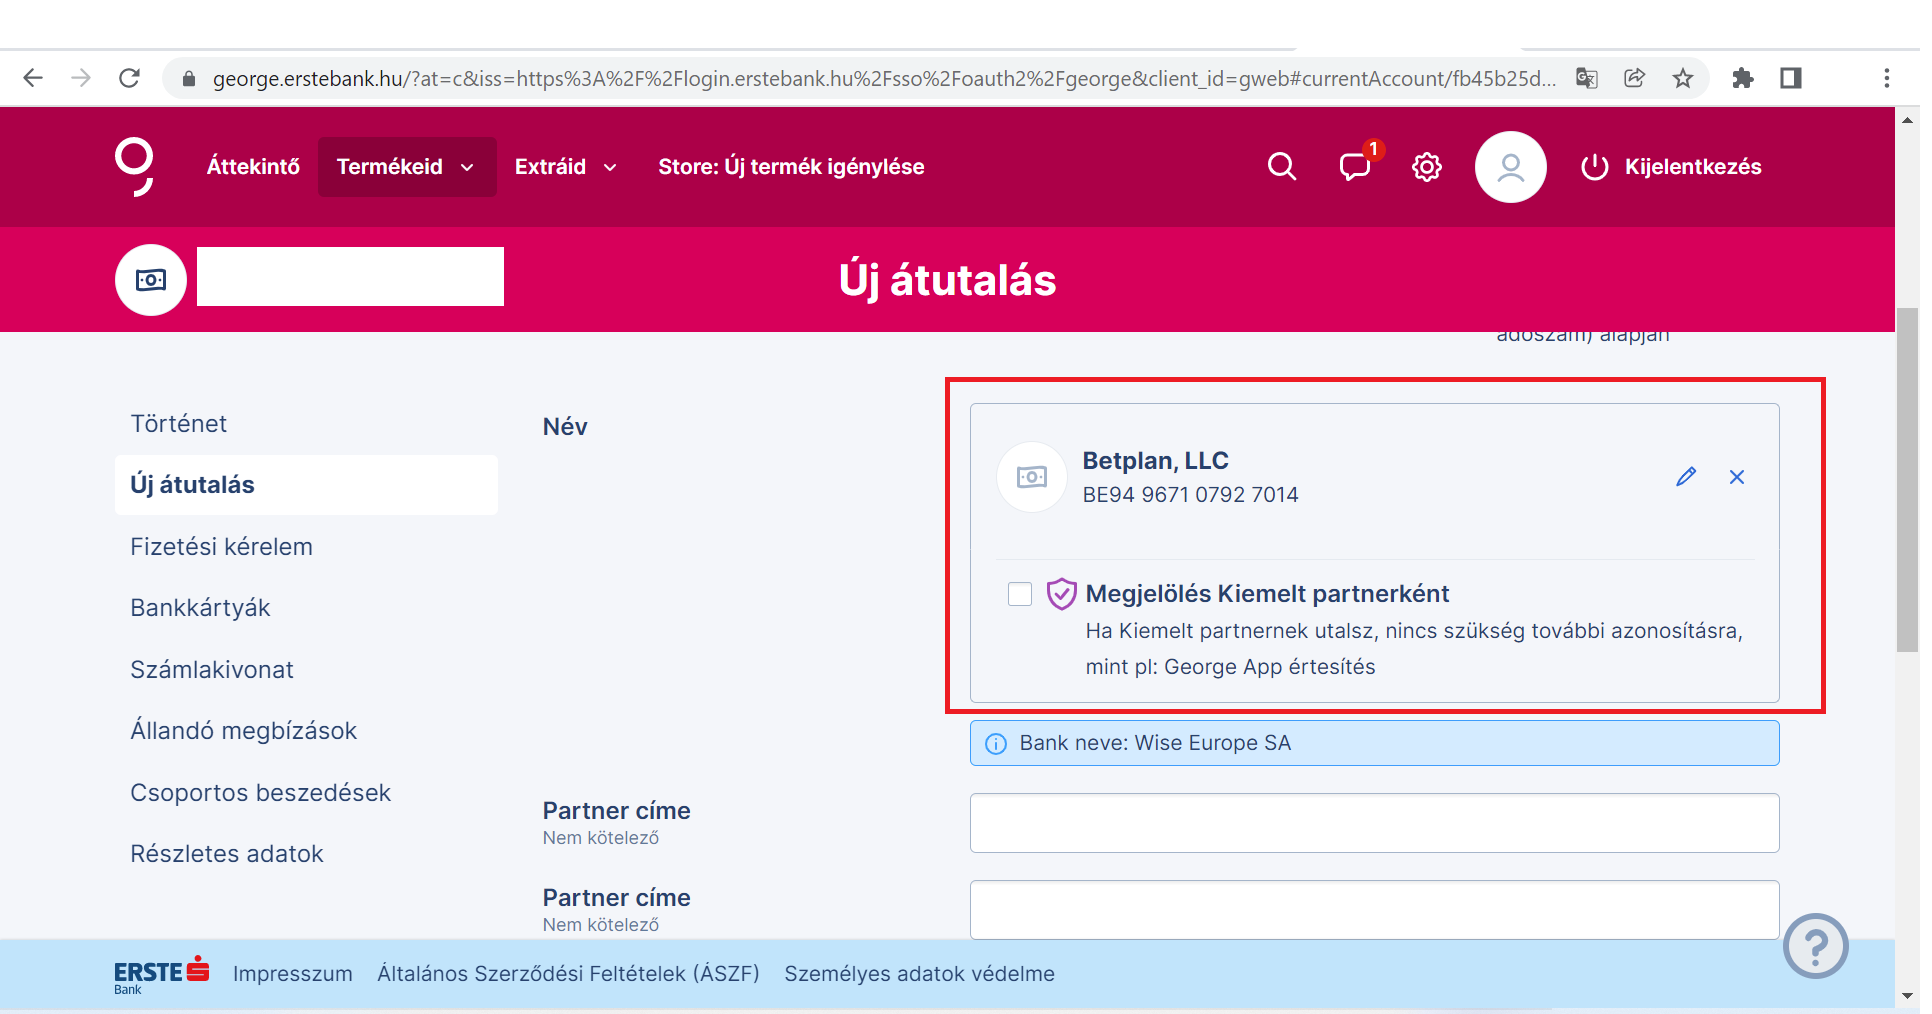Click the second Partner címe input field

(x=1374, y=910)
